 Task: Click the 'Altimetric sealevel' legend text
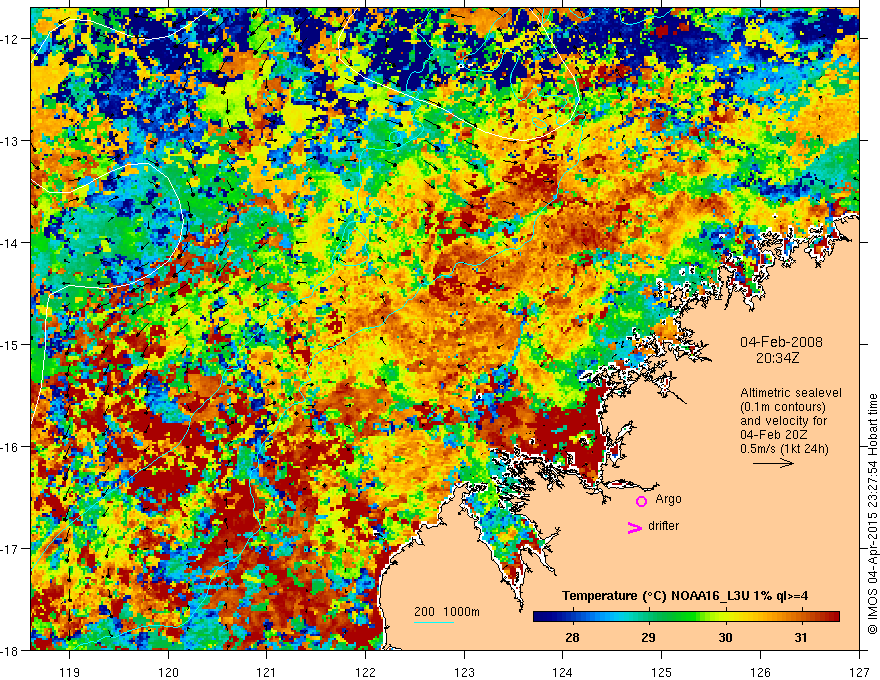pos(791,393)
